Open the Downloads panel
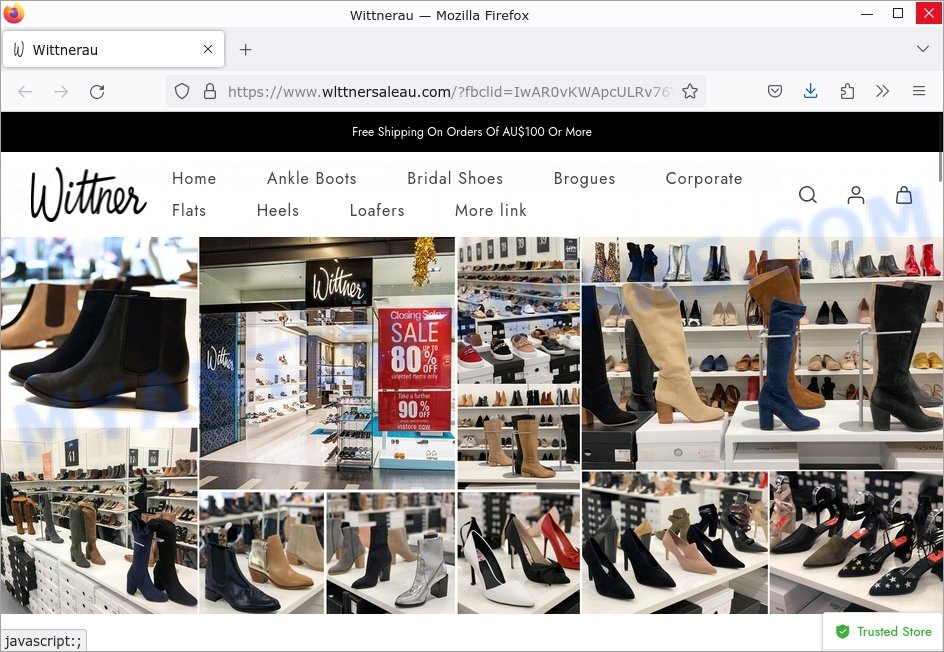The height and width of the screenshot is (652, 944). click(810, 92)
